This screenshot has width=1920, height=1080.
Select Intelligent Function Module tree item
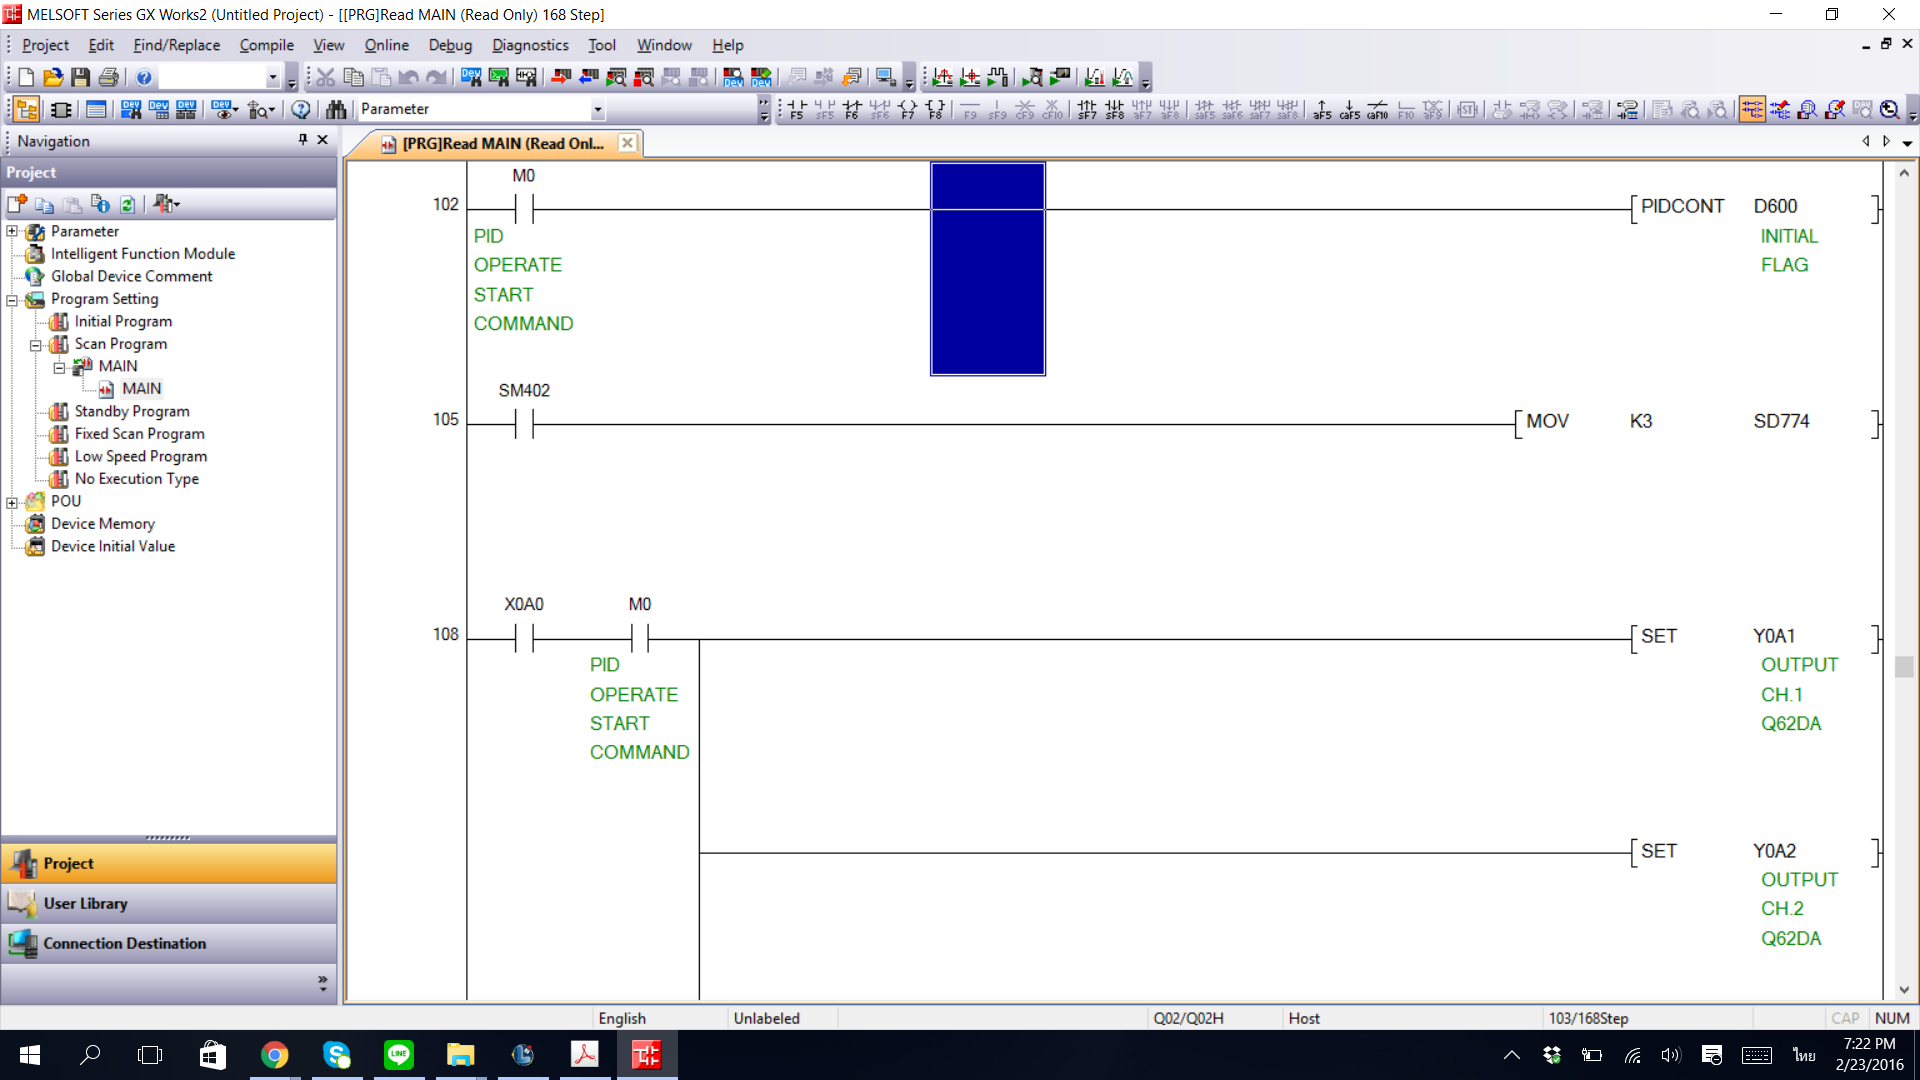(x=143, y=254)
